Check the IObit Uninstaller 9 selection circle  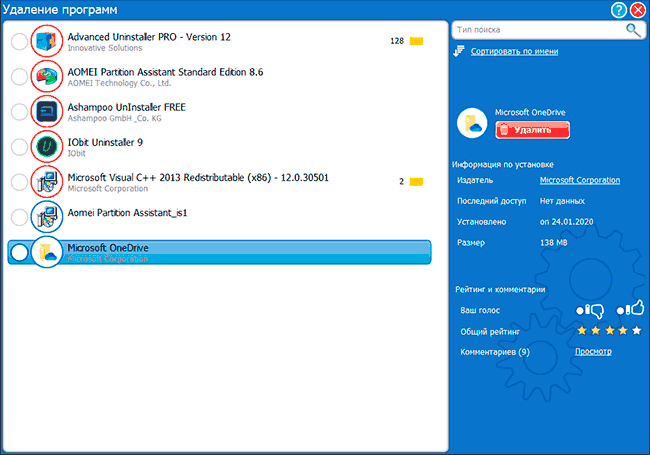pos(19,147)
